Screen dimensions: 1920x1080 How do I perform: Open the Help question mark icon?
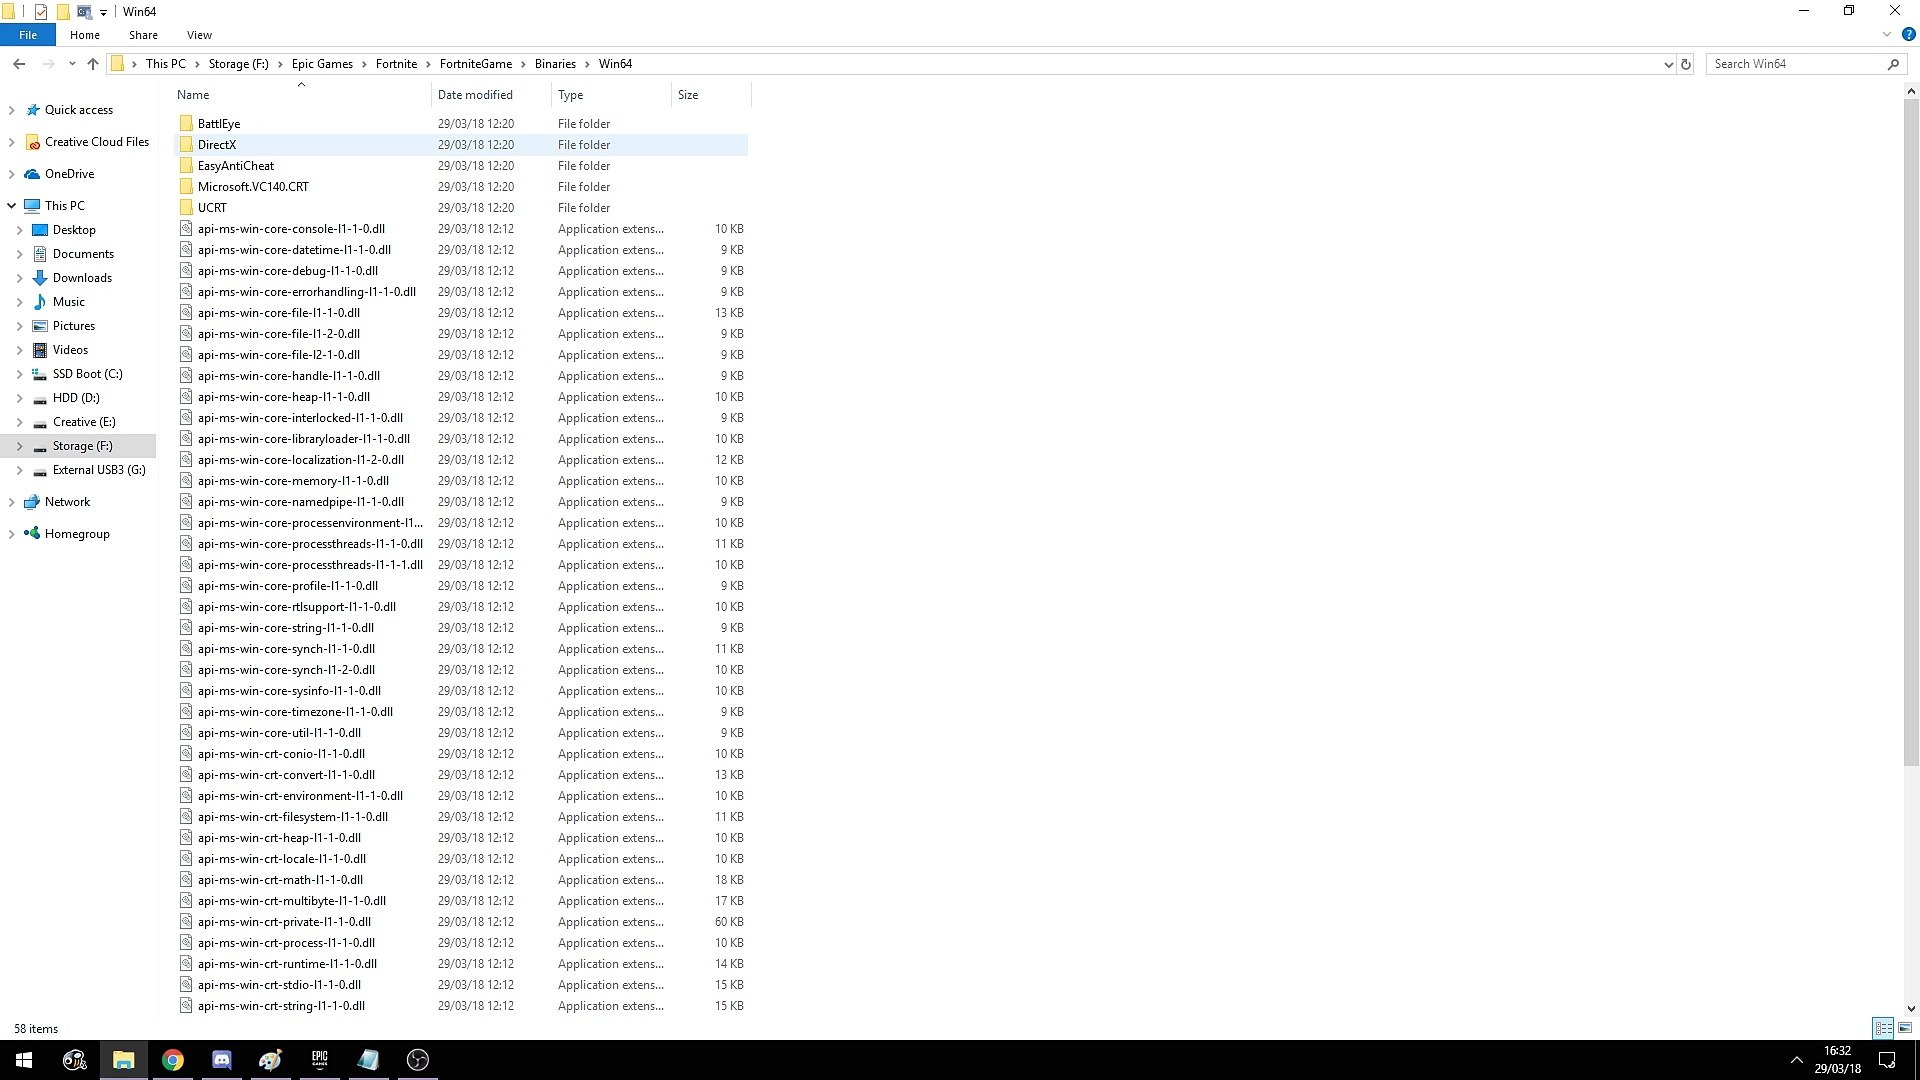click(1908, 34)
